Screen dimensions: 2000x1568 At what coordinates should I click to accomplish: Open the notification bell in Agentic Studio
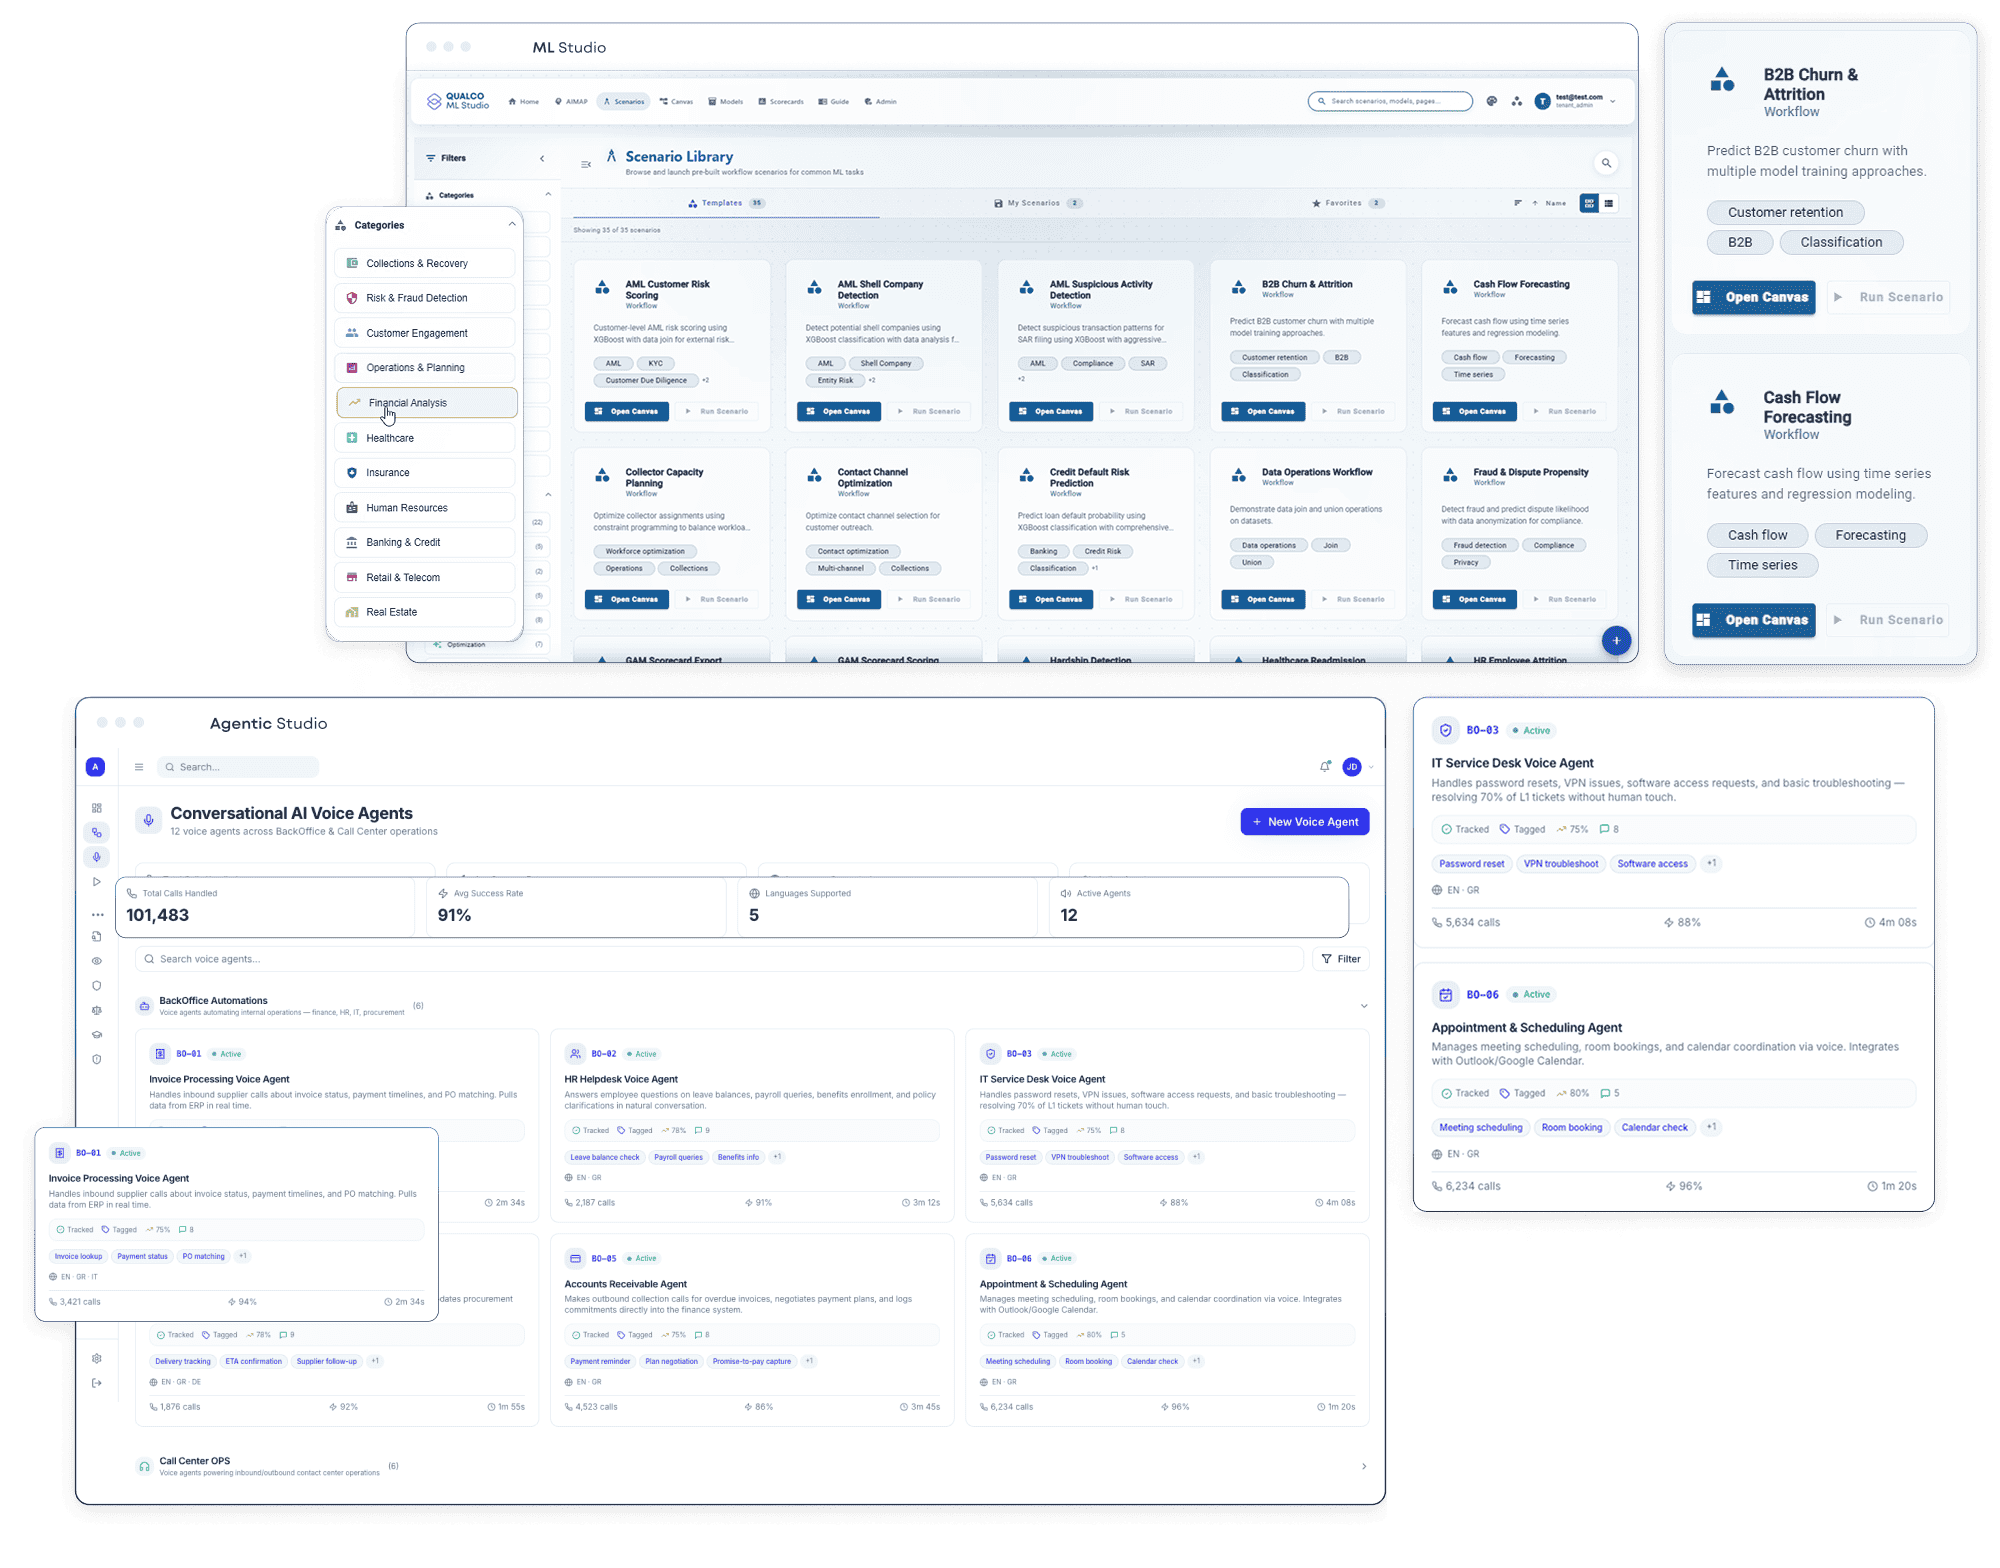pyautogui.click(x=1325, y=767)
